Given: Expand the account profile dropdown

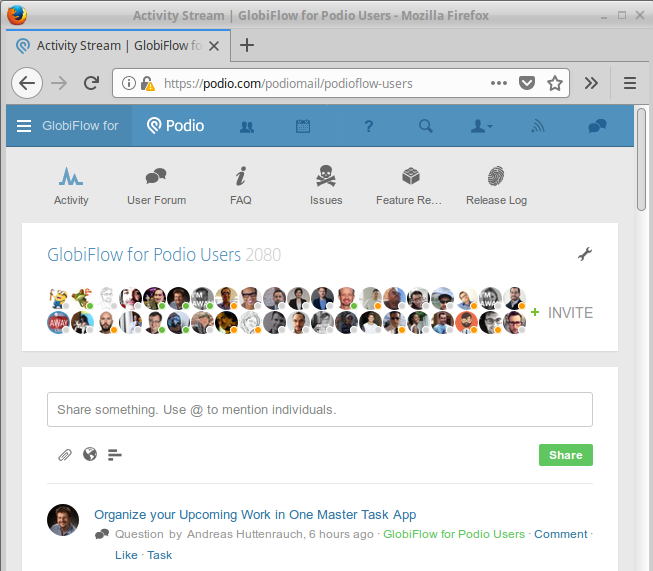Looking at the screenshot, I should coord(481,126).
